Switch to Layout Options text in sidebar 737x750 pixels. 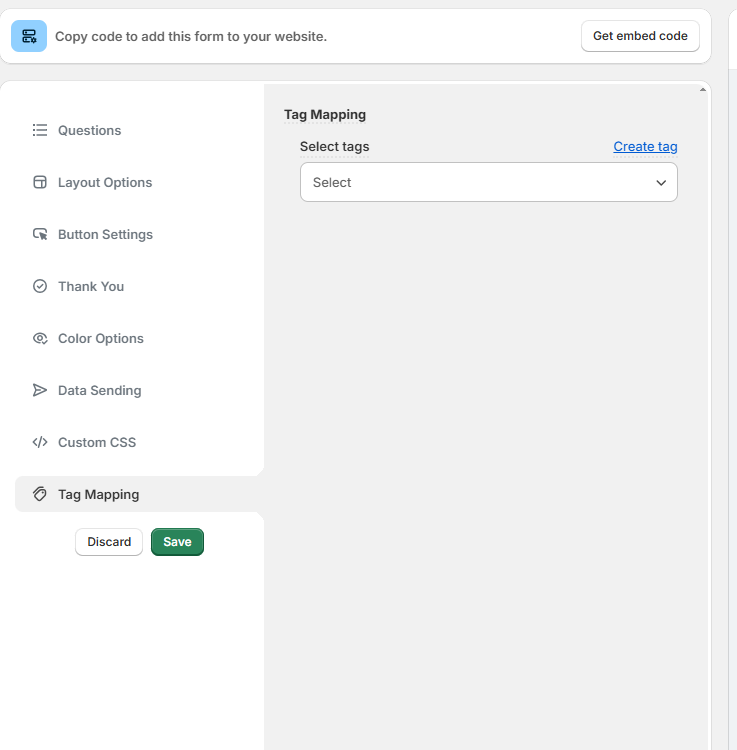pos(105,182)
